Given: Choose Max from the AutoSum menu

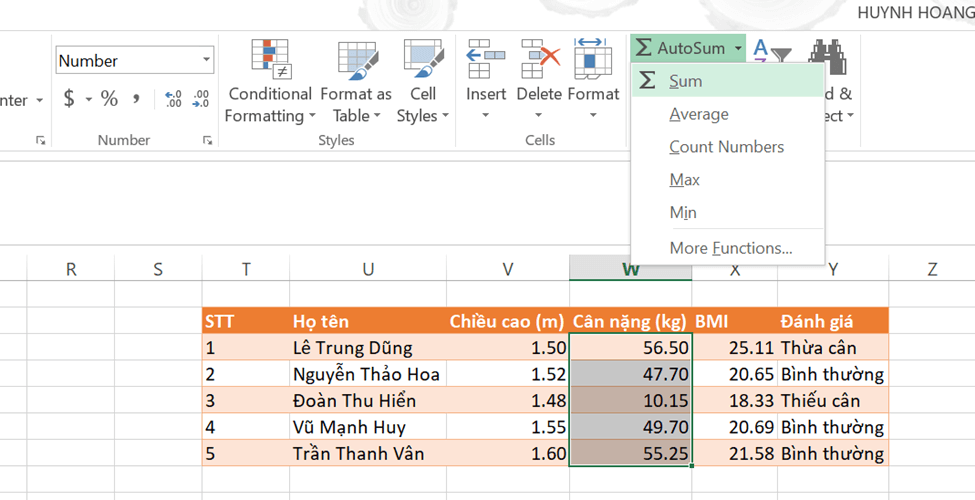Looking at the screenshot, I should pyautogui.click(x=728, y=180).
